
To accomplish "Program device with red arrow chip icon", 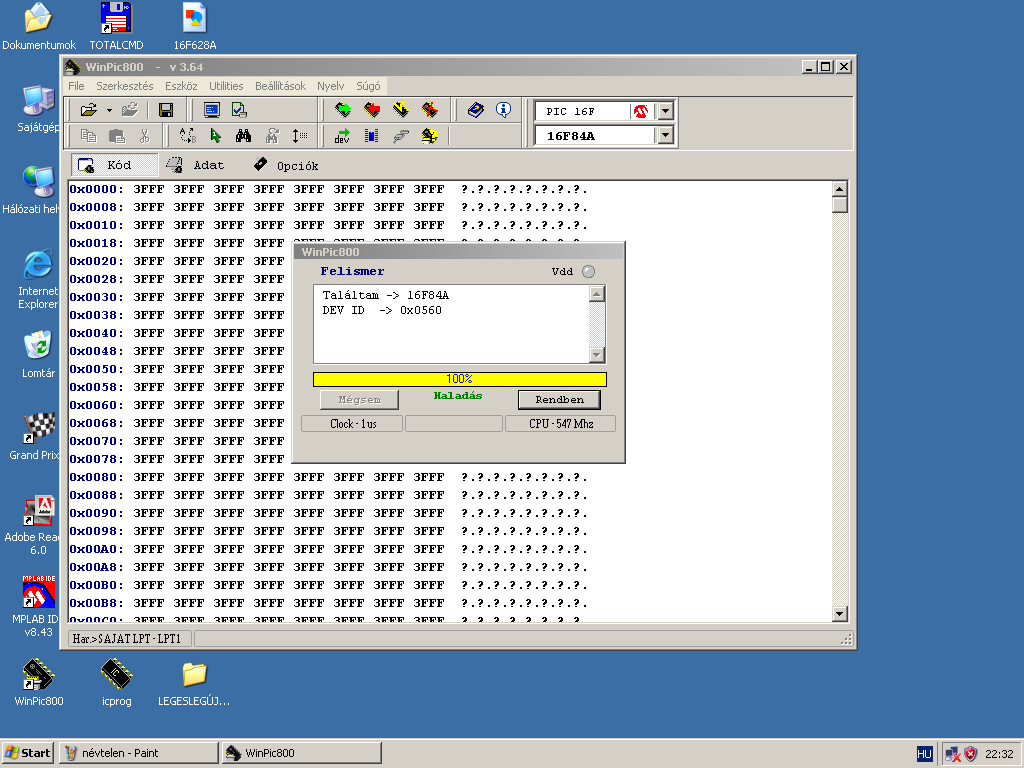I will [x=372, y=110].
